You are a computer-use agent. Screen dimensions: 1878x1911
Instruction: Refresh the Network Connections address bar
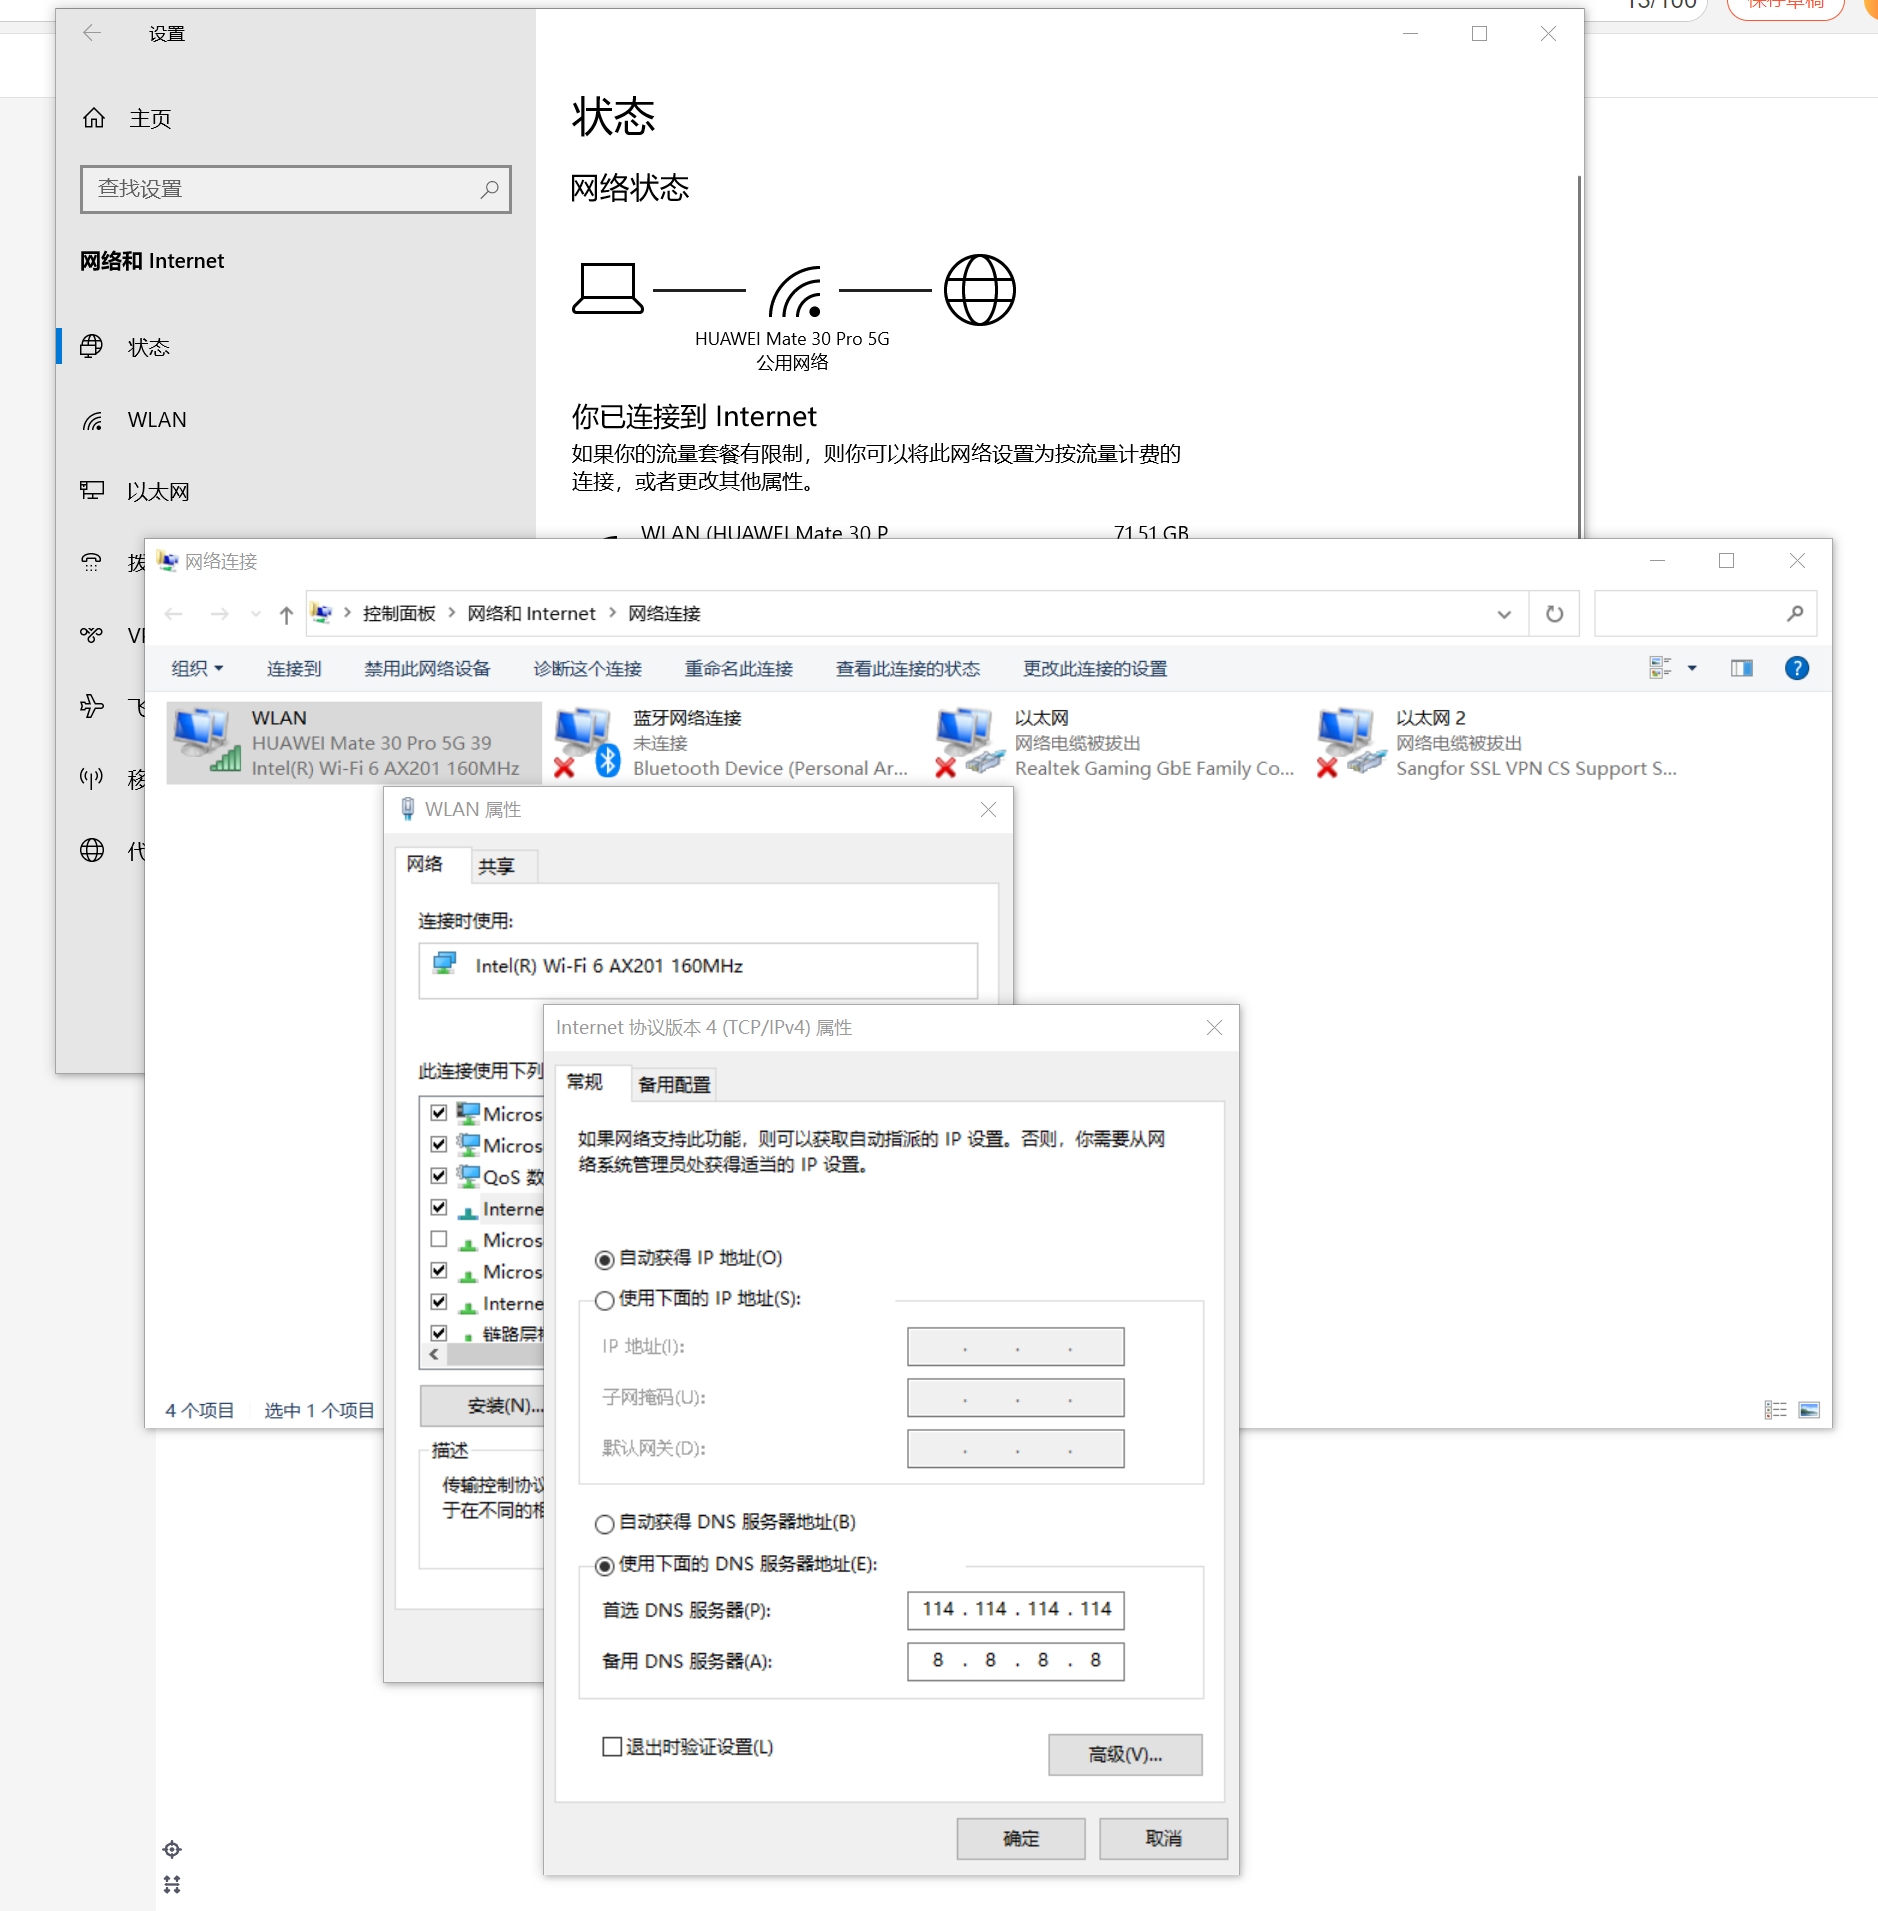1554,614
